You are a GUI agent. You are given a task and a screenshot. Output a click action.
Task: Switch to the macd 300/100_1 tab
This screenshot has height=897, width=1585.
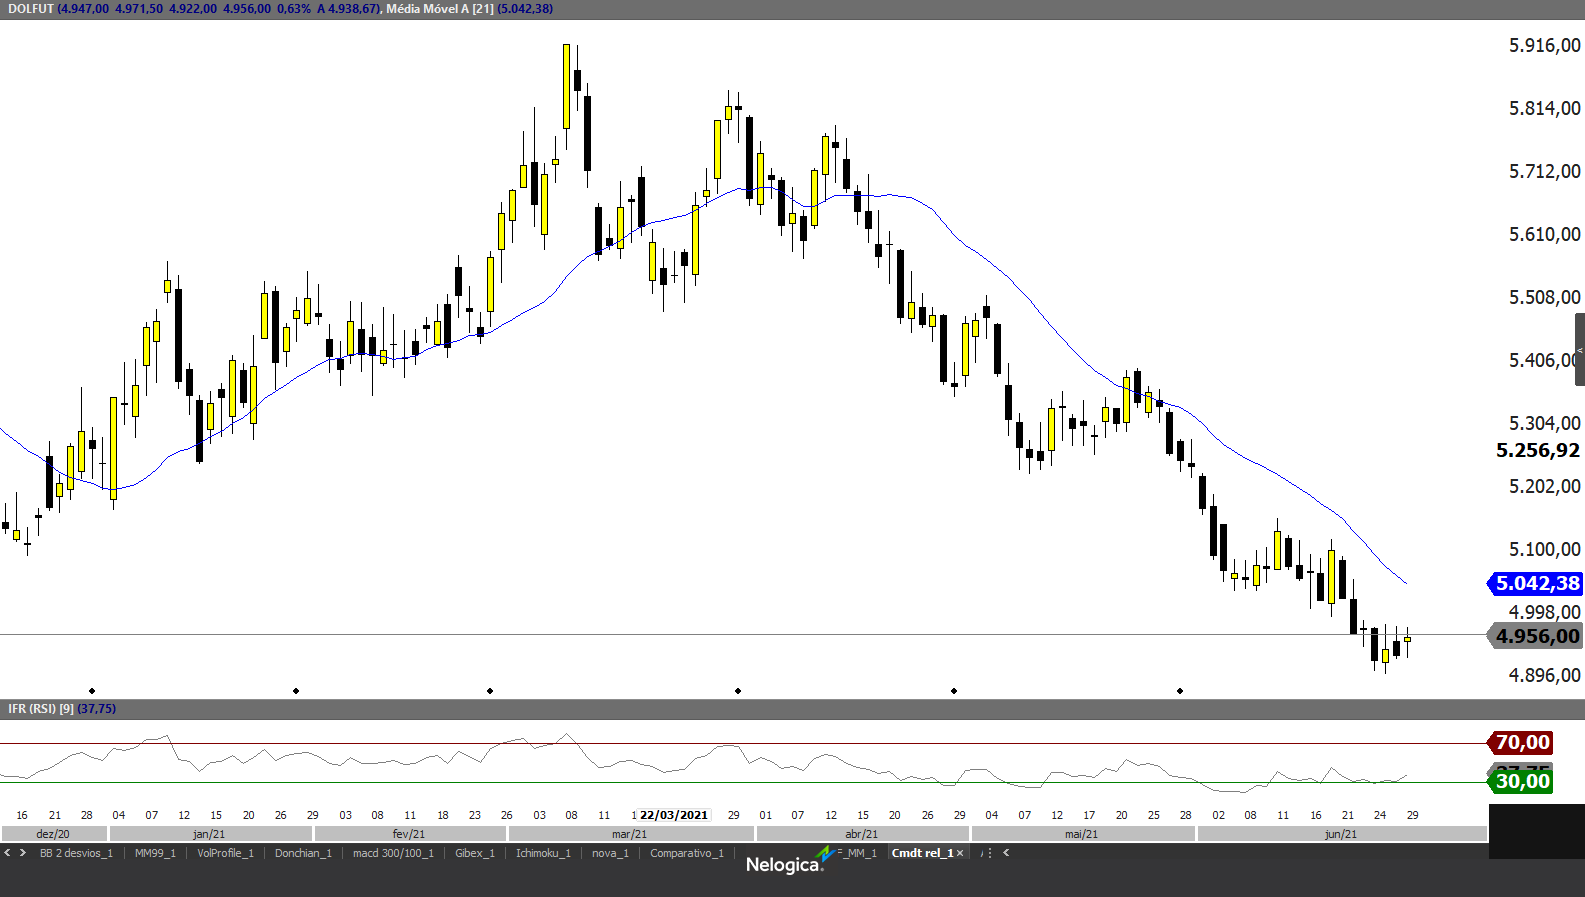pos(393,853)
